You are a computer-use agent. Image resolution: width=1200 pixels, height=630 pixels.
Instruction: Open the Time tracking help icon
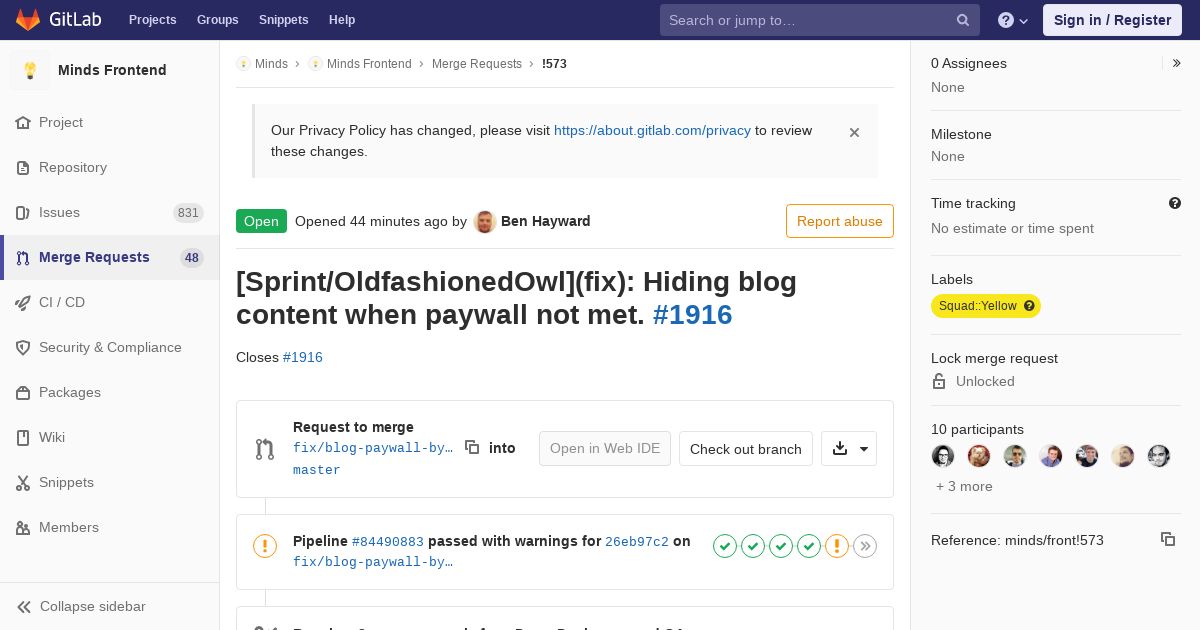click(x=1175, y=203)
